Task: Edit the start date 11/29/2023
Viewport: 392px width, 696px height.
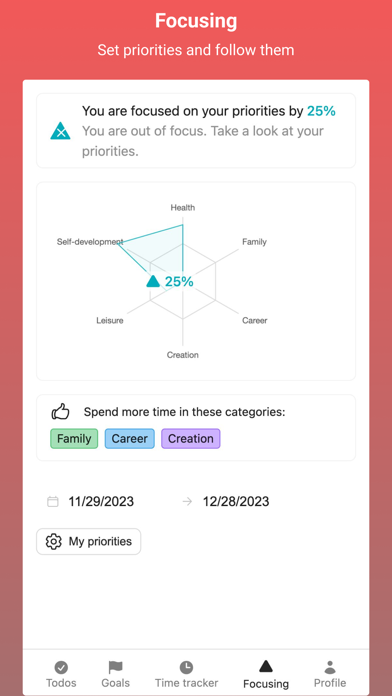Action: 101,502
